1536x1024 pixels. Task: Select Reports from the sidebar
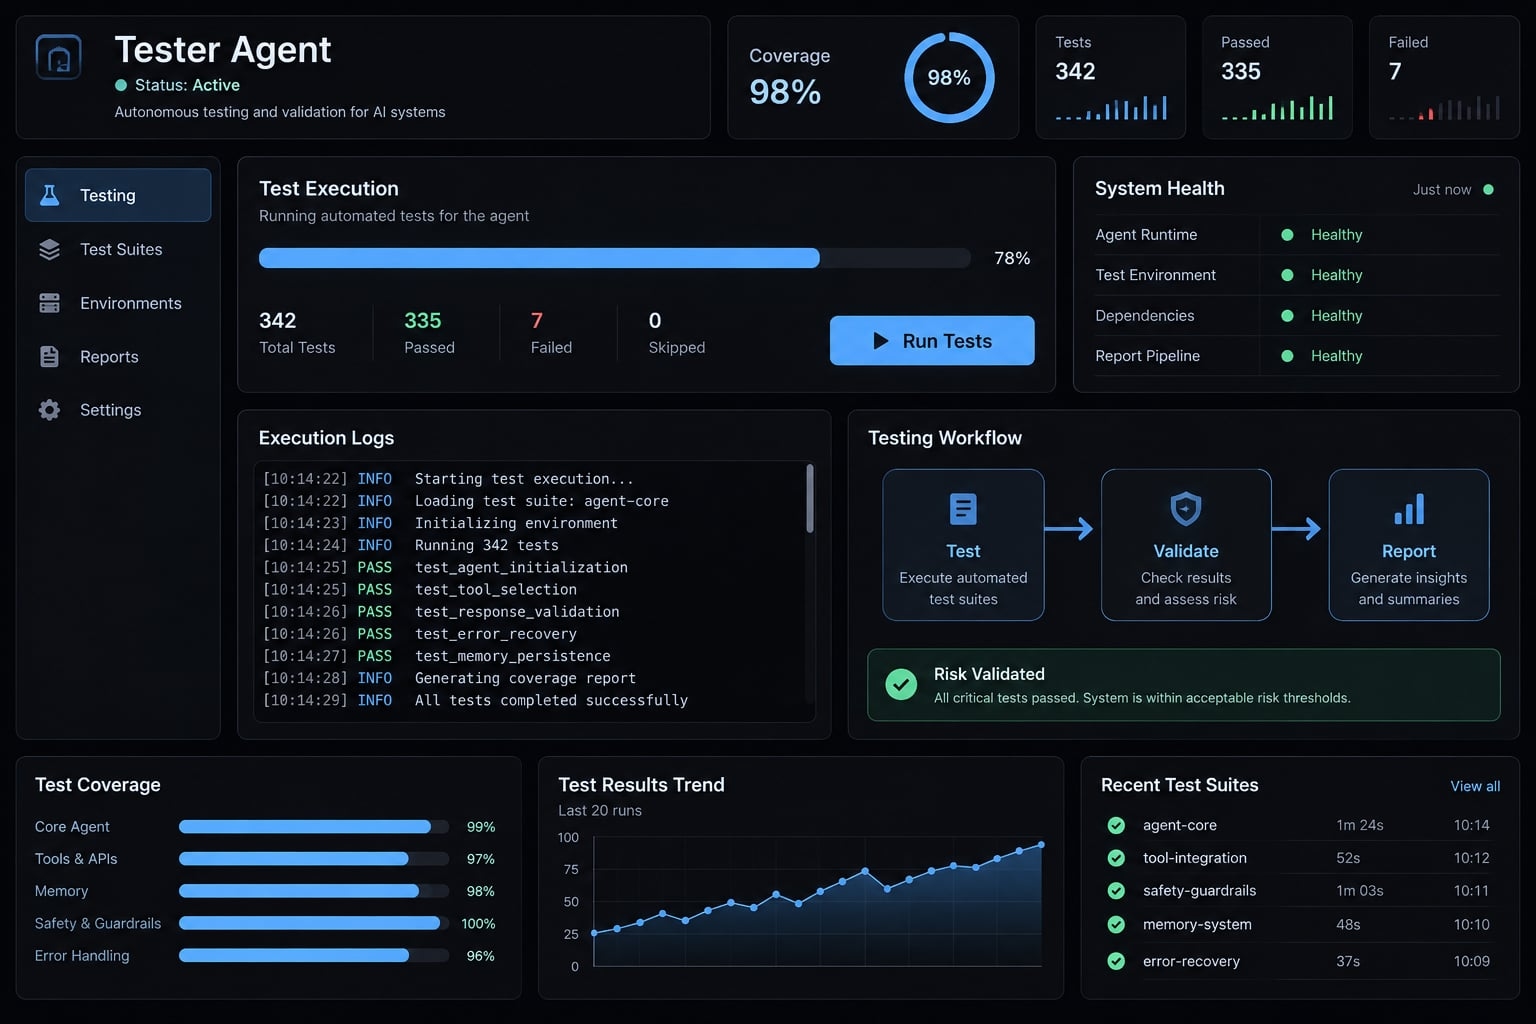click(x=118, y=356)
